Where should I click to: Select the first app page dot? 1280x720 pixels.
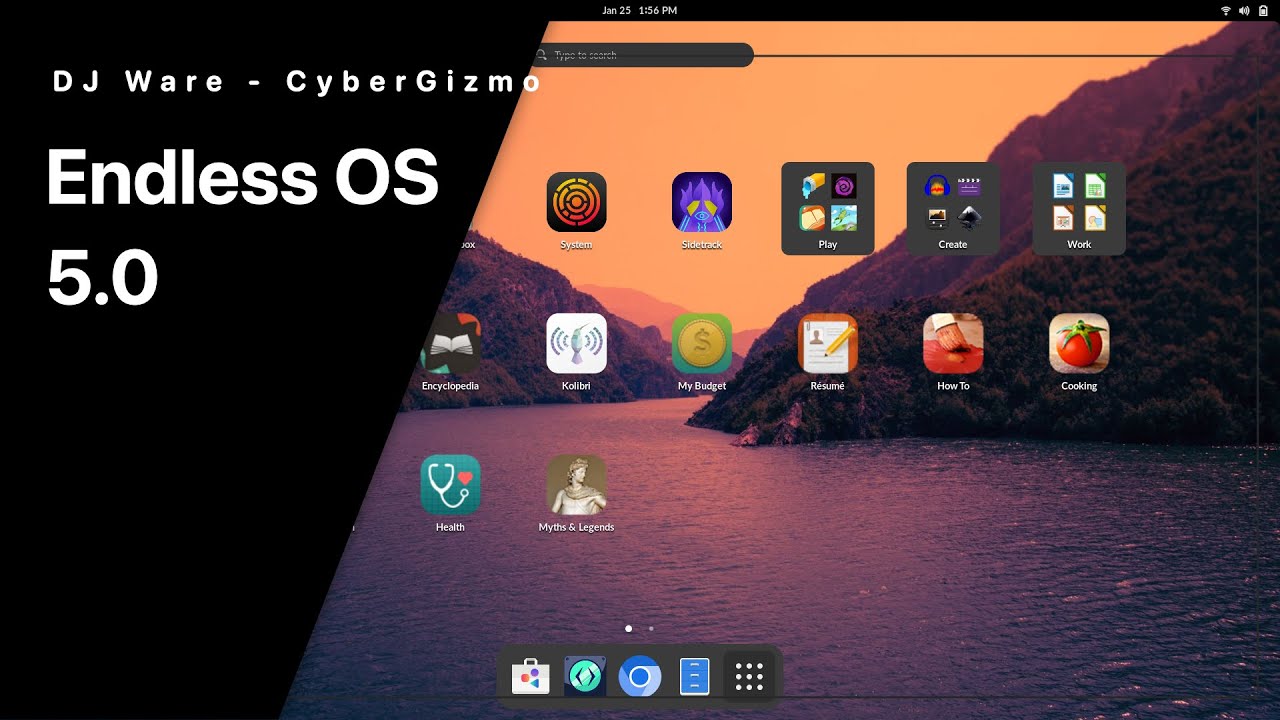coord(628,629)
